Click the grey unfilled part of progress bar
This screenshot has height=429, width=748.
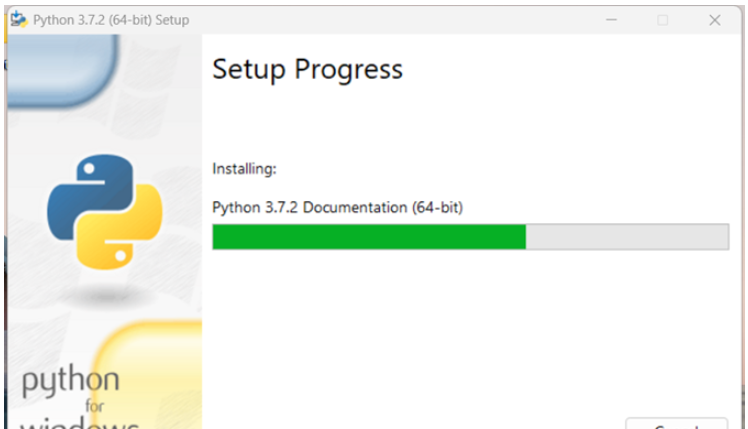pos(627,237)
